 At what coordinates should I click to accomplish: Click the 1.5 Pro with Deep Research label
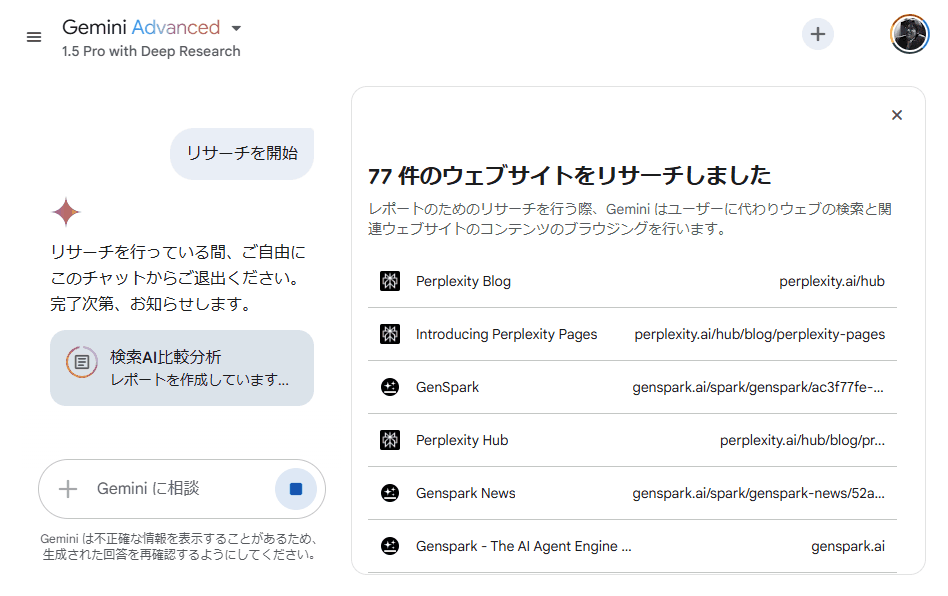[x=151, y=51]
